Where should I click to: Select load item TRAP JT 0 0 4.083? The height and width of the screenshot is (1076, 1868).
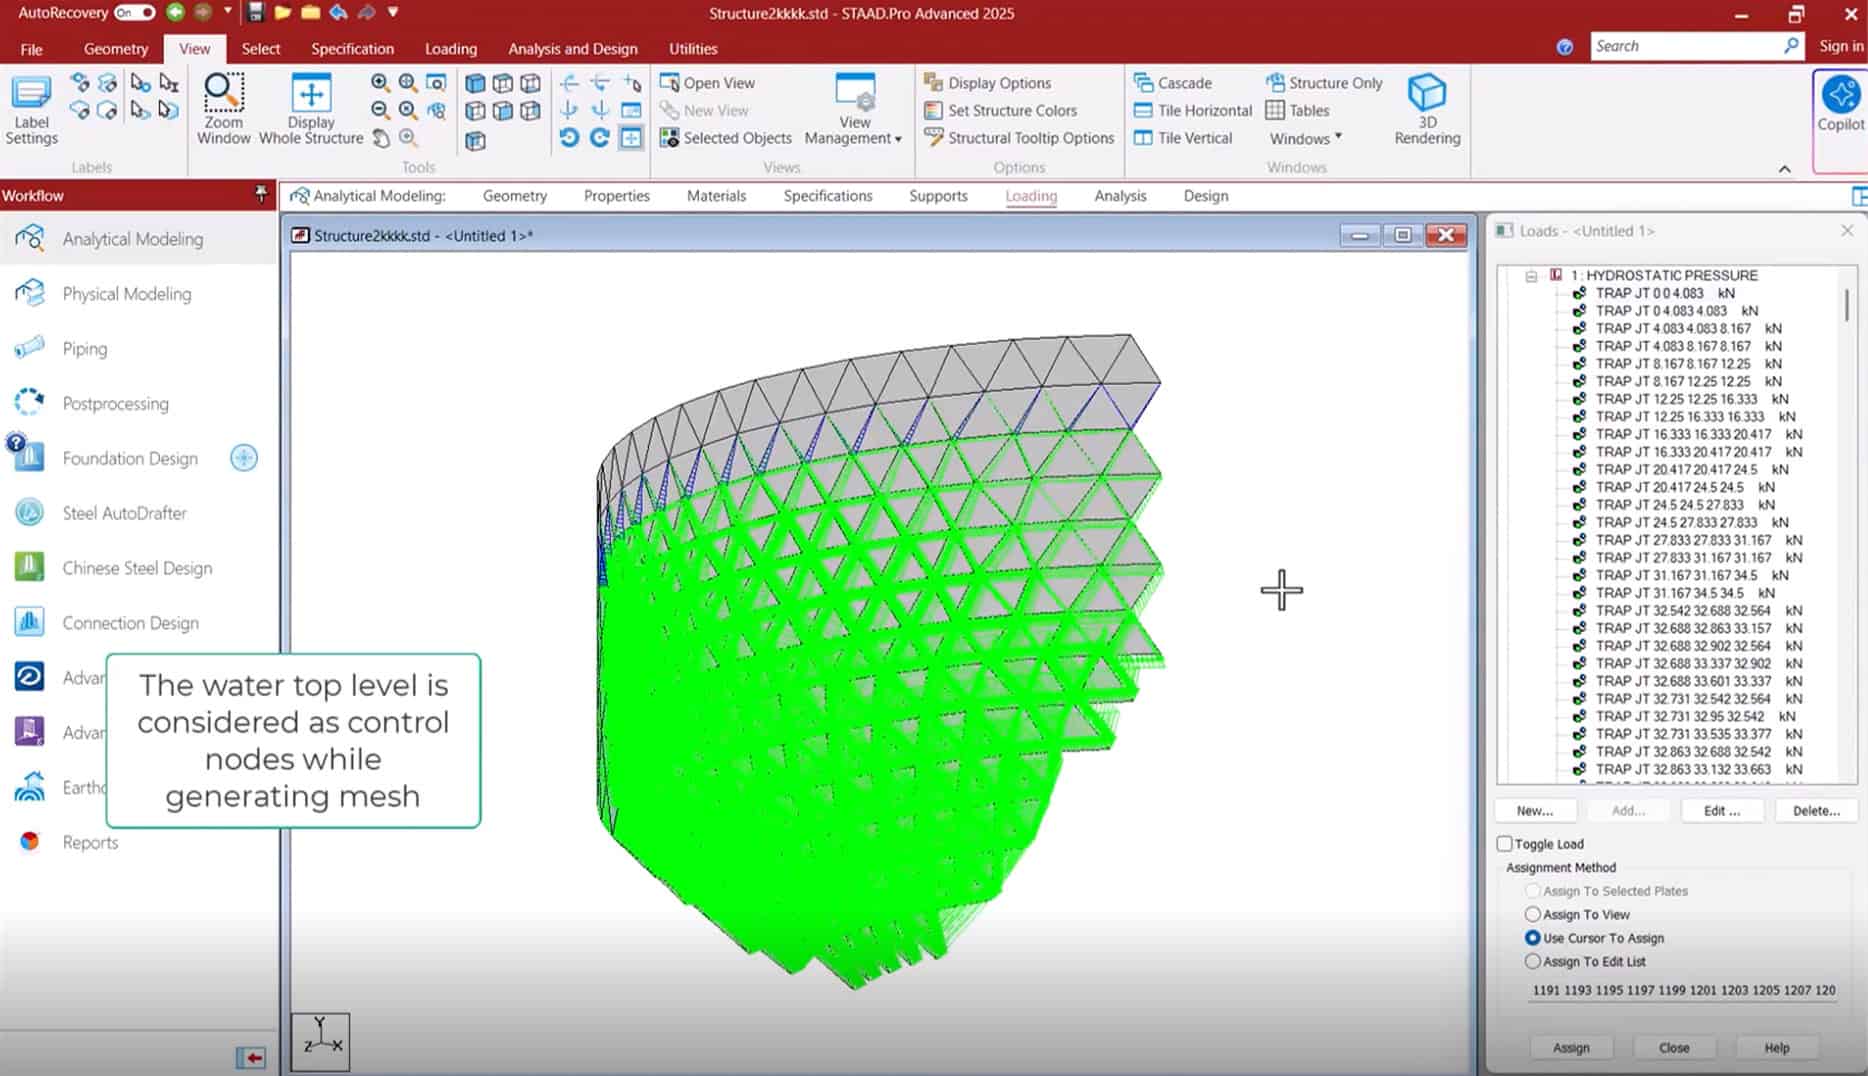(x=1664, y=293)
